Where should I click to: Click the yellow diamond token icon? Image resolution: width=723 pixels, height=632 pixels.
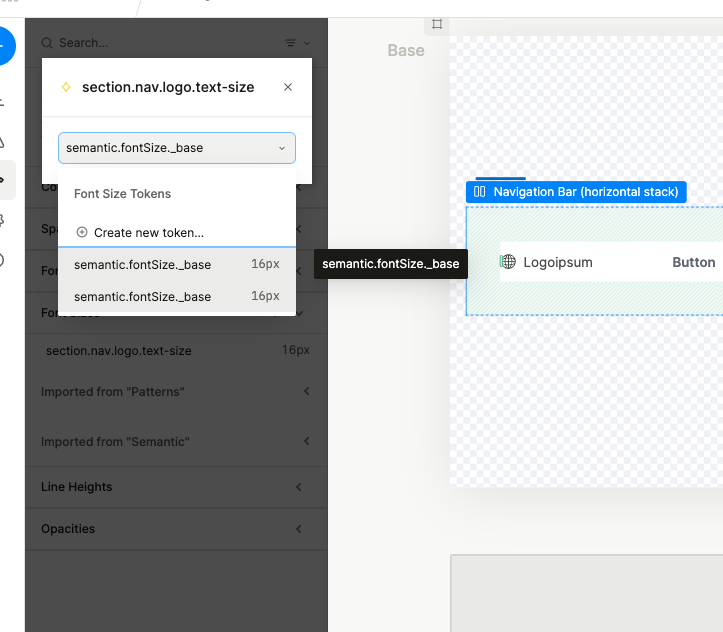tap(66, 87)
